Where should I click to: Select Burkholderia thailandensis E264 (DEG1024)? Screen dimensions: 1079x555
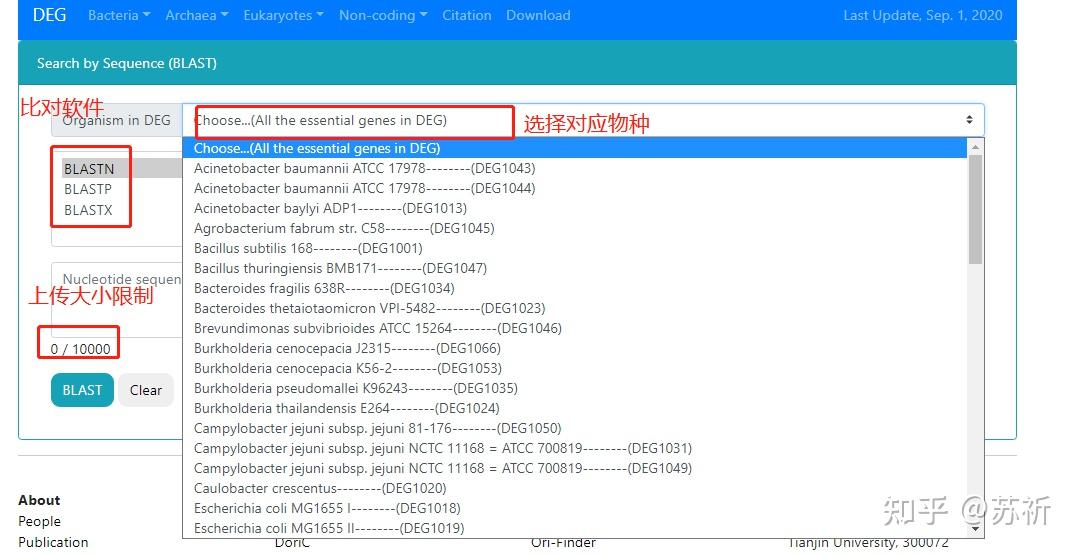coord(575,408)
